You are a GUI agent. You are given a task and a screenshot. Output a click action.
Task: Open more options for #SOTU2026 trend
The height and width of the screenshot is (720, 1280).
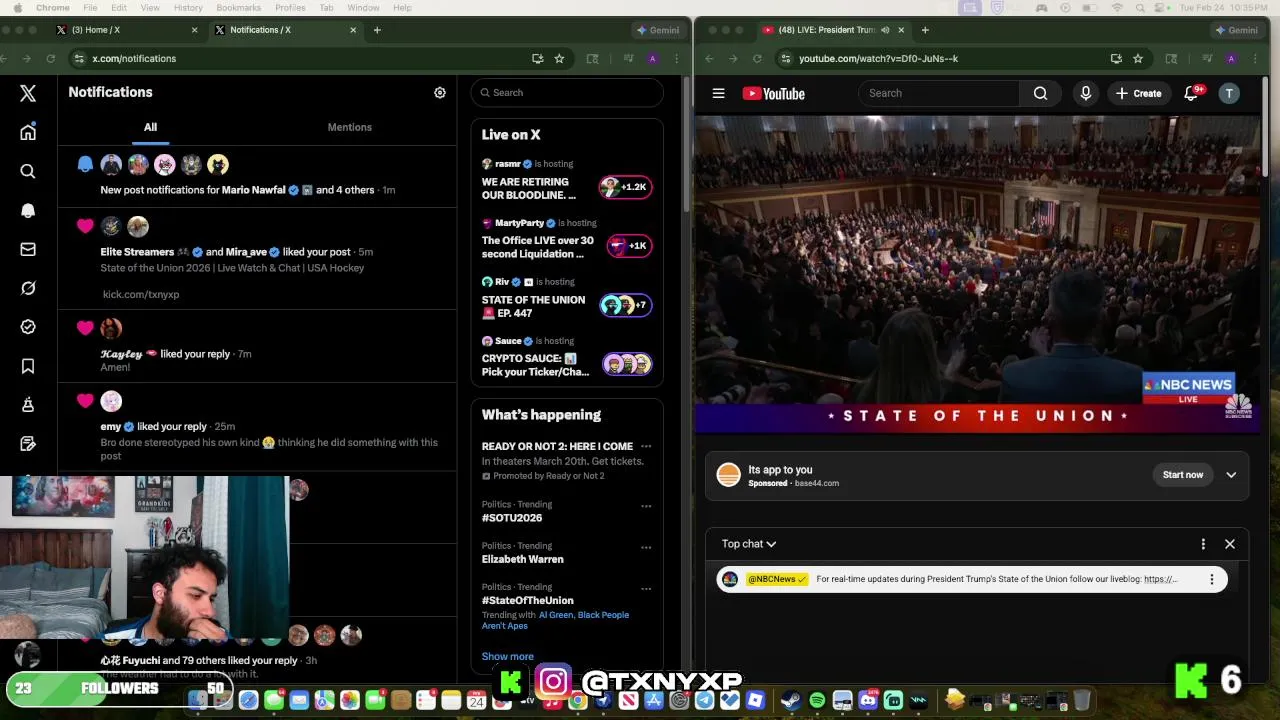point(646,506)
